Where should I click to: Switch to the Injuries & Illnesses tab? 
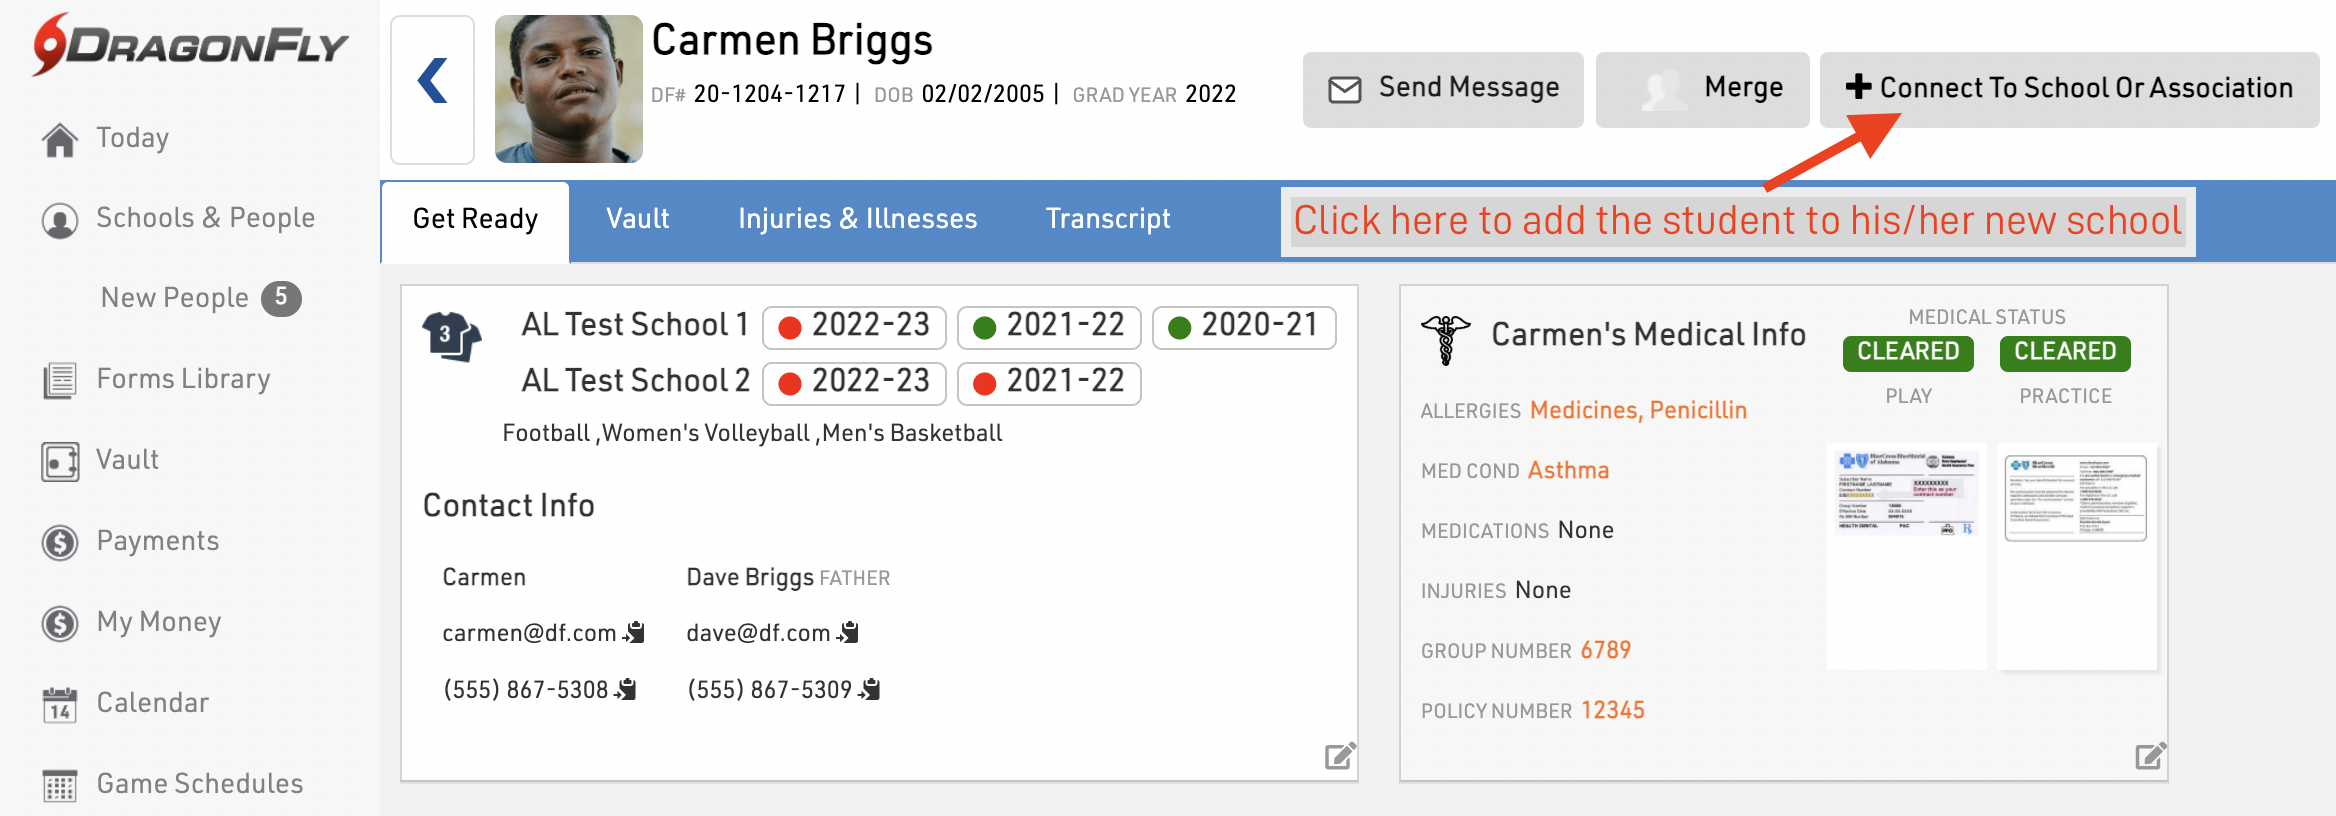(857, 219)
